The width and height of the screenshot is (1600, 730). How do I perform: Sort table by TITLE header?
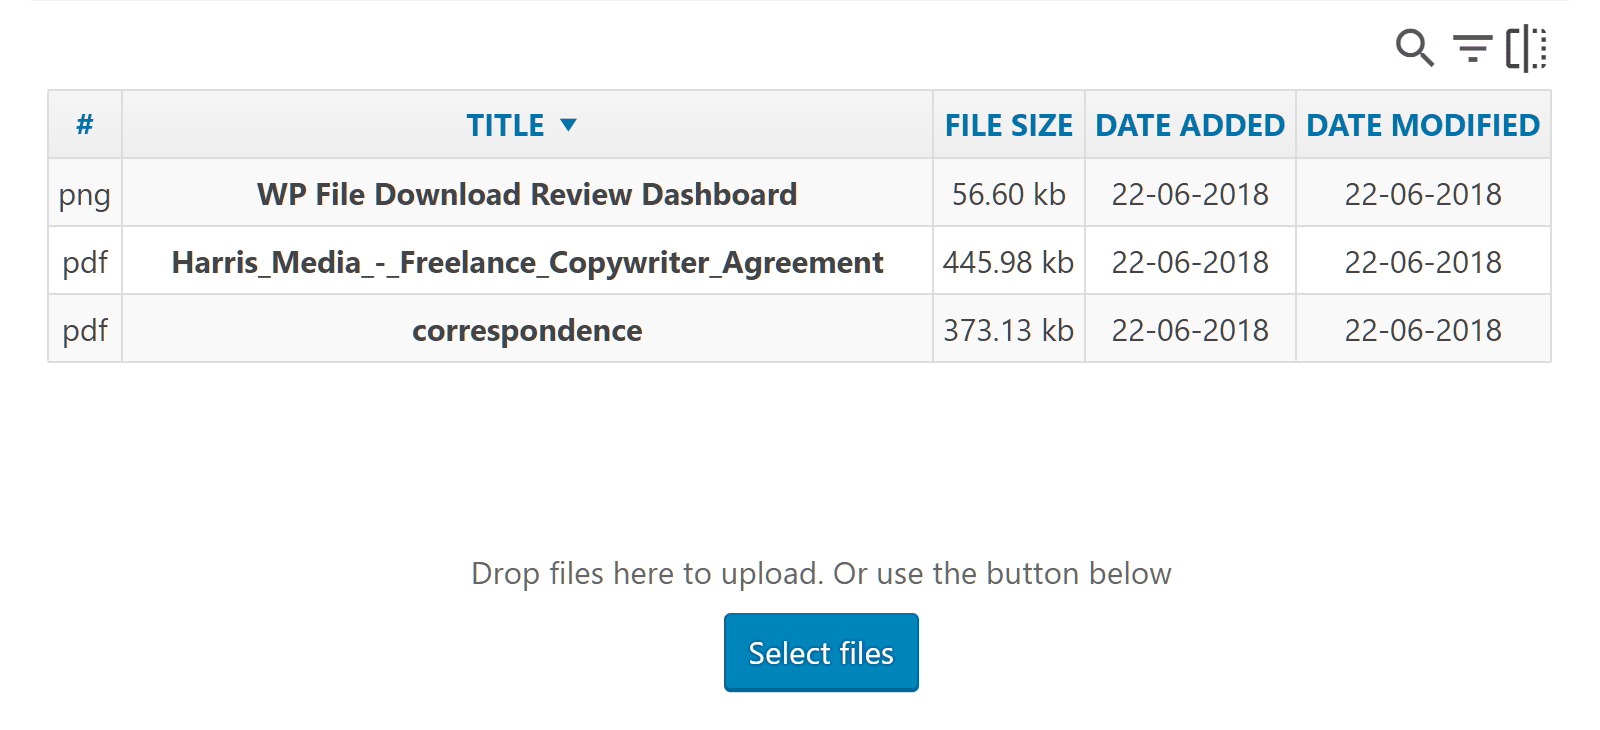click(x=505, y=125)
